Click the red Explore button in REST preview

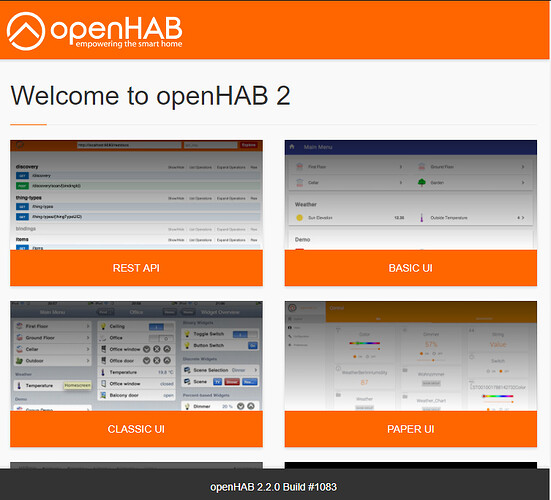249,145
